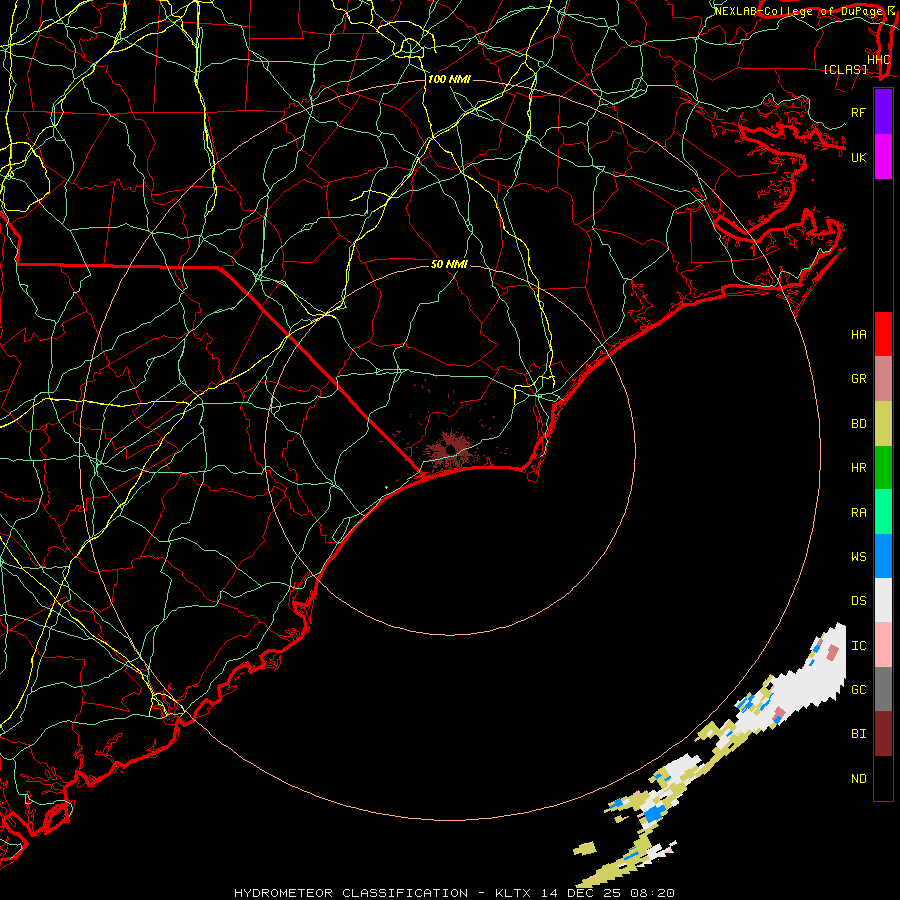Click the "50 NMI" range ring label
Image resolution: width=900 pixels, height=900 pixels.
pos(449,264)
